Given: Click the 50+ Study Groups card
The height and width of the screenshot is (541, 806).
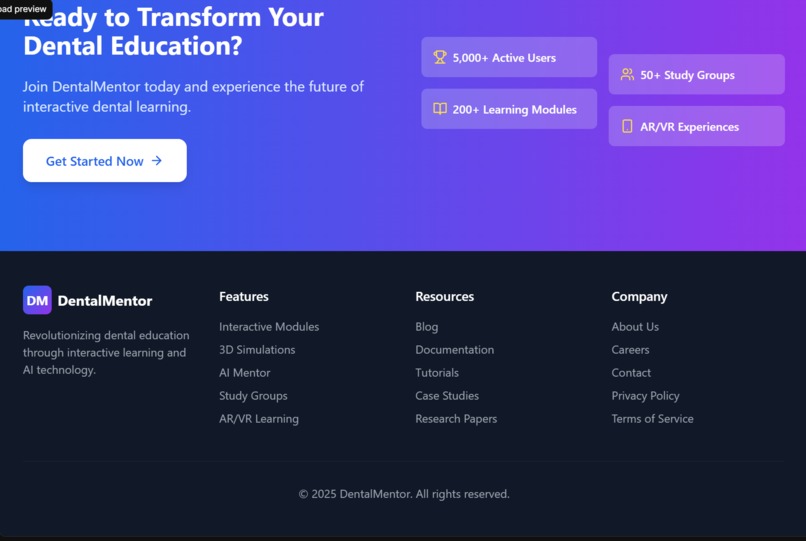Looking at the screenshot, I should click(x=697, y=75).
